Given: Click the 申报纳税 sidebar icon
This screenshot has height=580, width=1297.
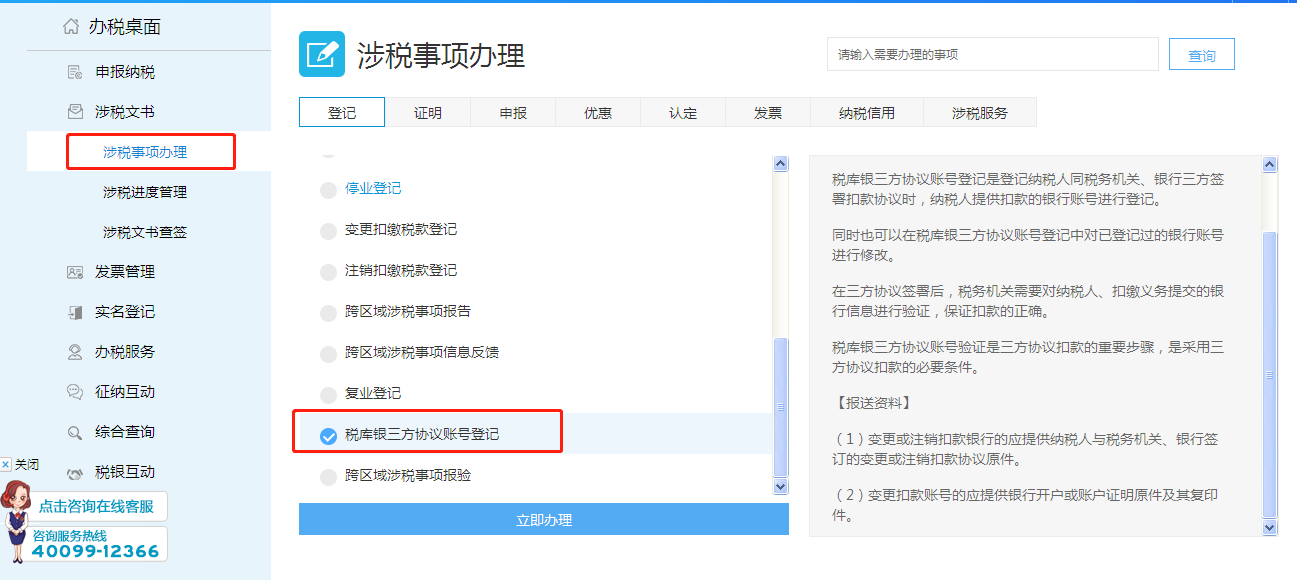Looking at the screenshot, I should click(75, 72).
